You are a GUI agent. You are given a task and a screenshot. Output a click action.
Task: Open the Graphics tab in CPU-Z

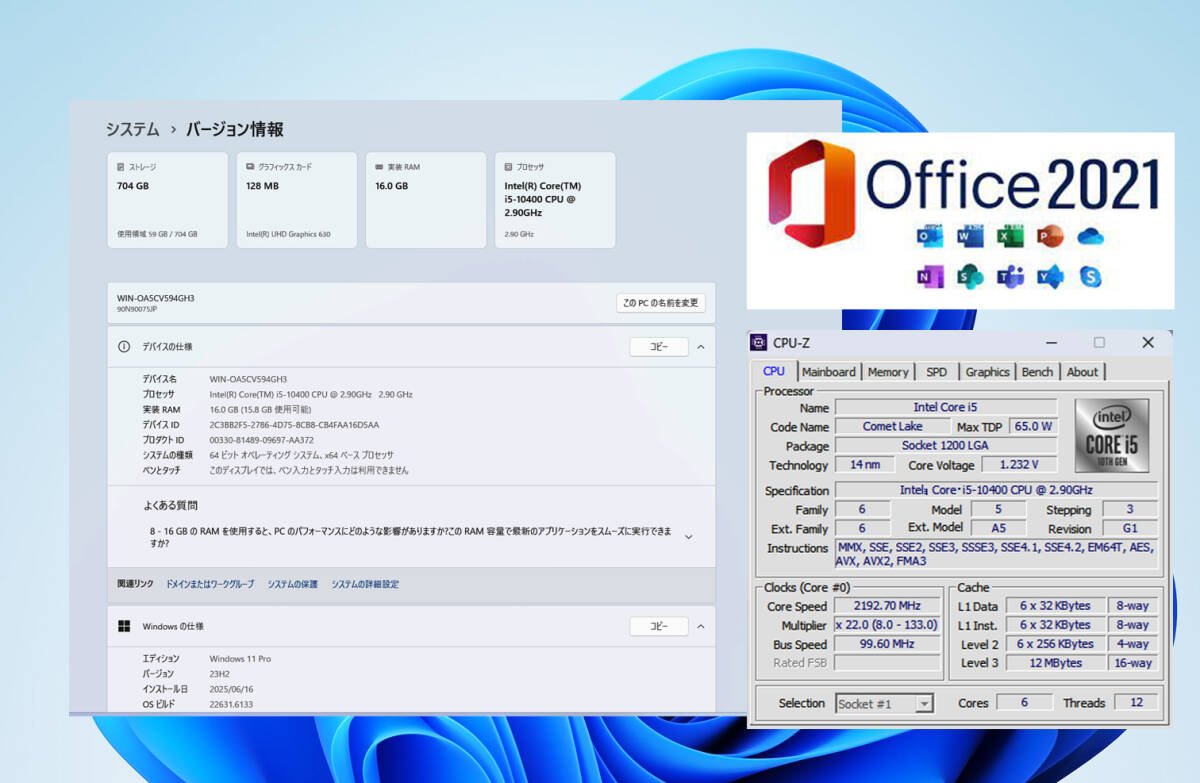coord(987,372)
